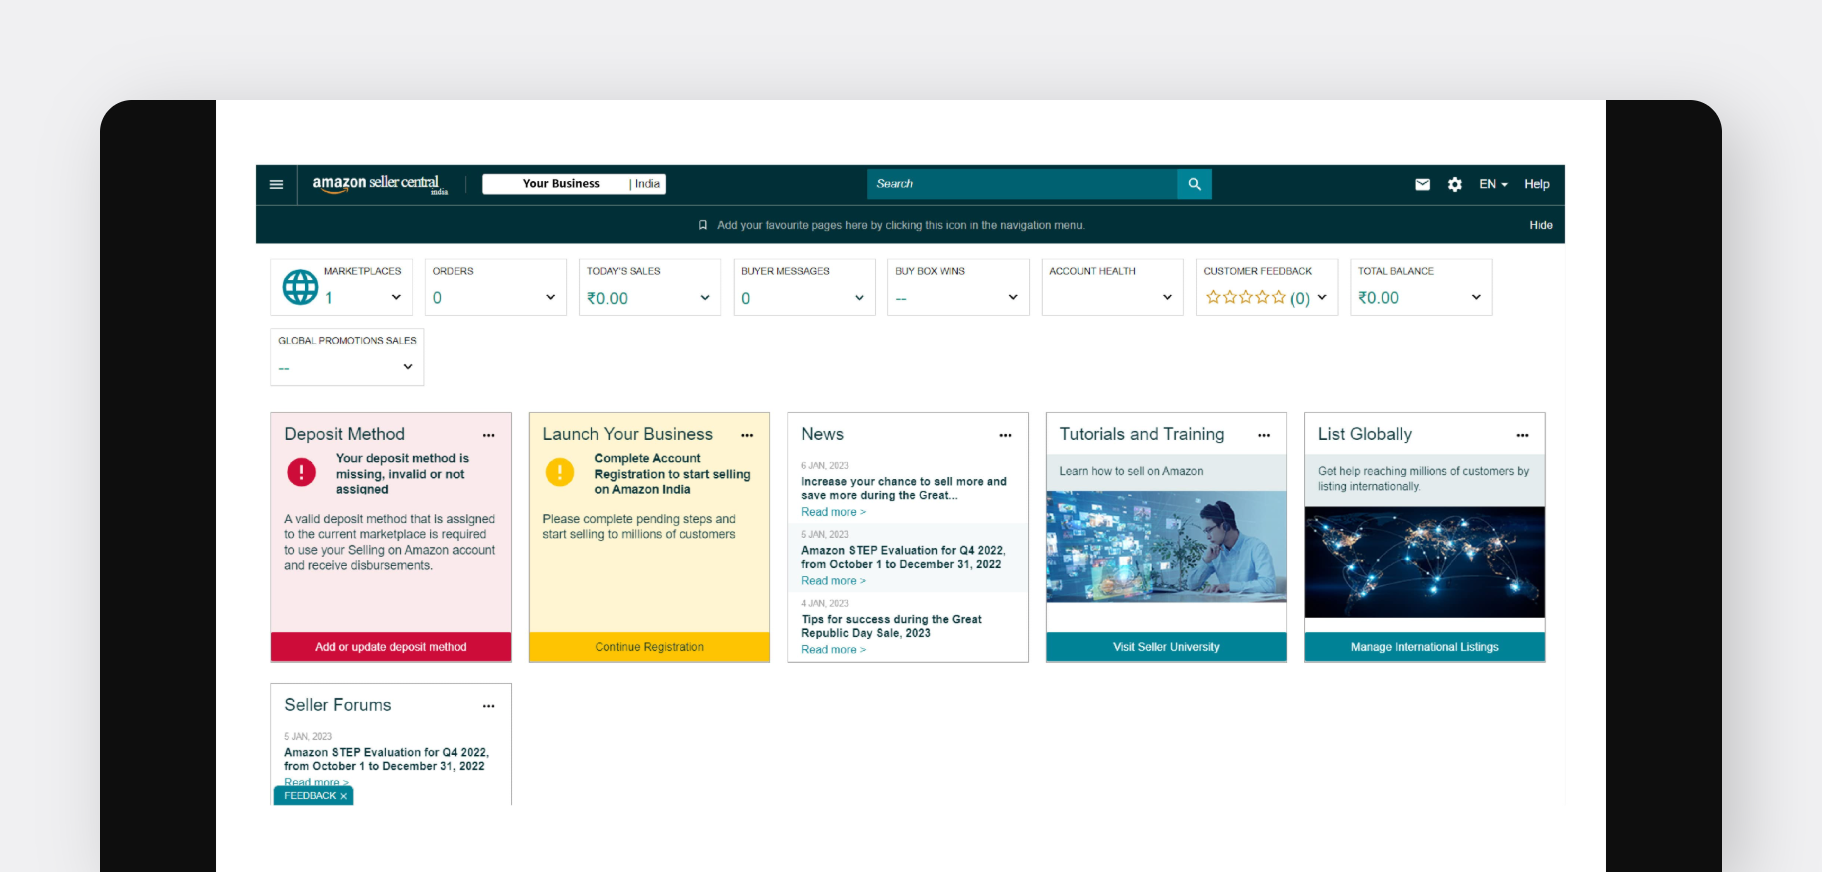Screen dimensions: 1822x872
Task: Click the Total Balance ₹0.00 value
Action: coord(1378,298)
